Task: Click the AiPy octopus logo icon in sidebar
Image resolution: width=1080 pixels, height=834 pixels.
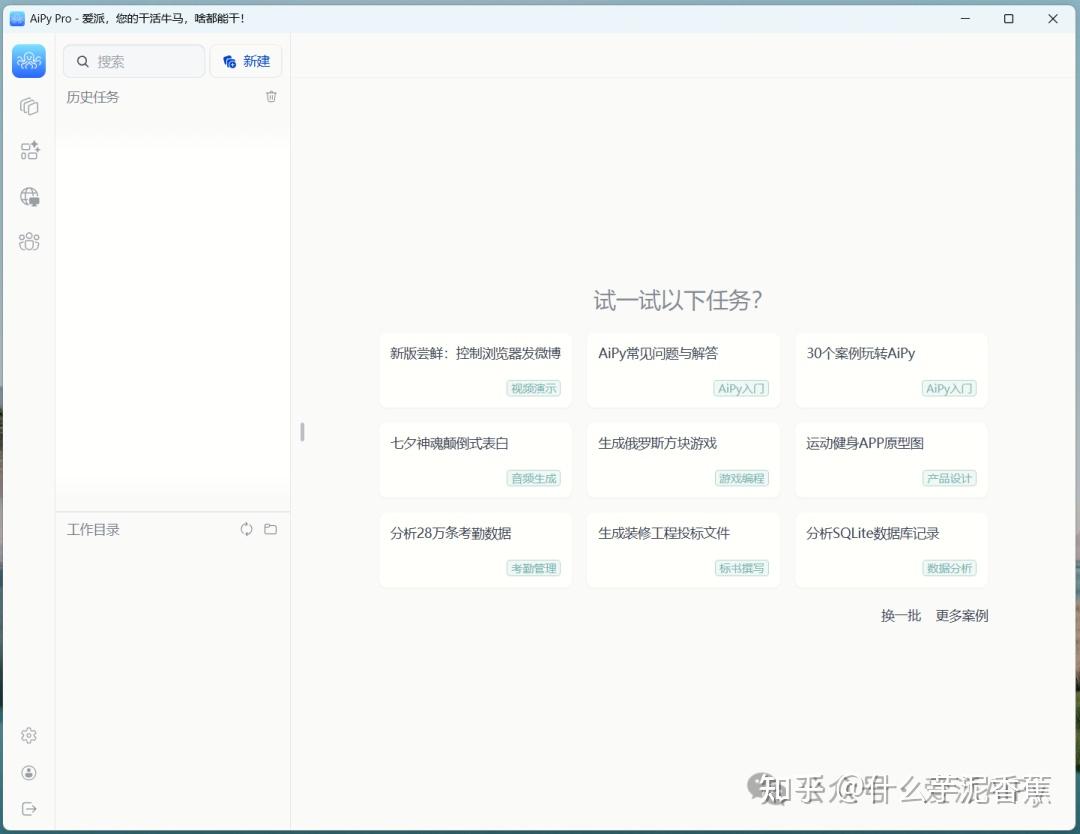Action: pos(29,61)
